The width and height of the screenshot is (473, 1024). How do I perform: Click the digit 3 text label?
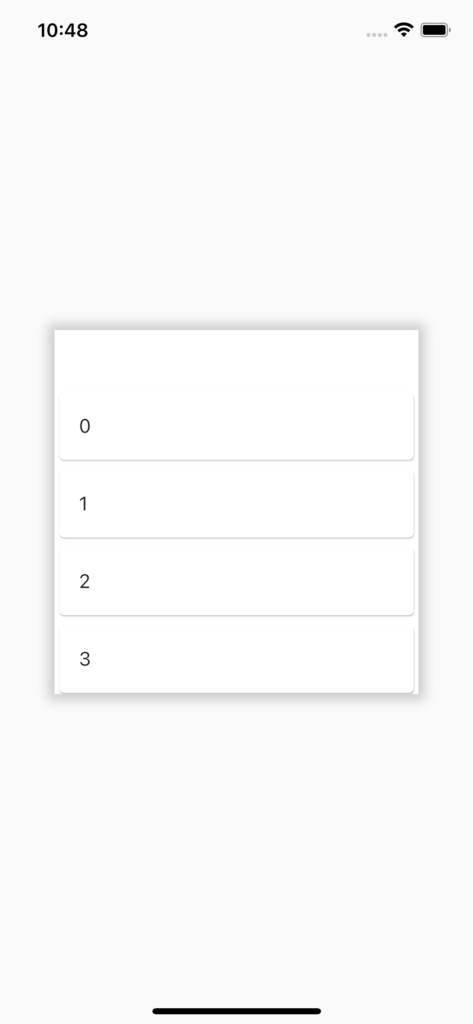pyautogui.click(x=84, y=660)
